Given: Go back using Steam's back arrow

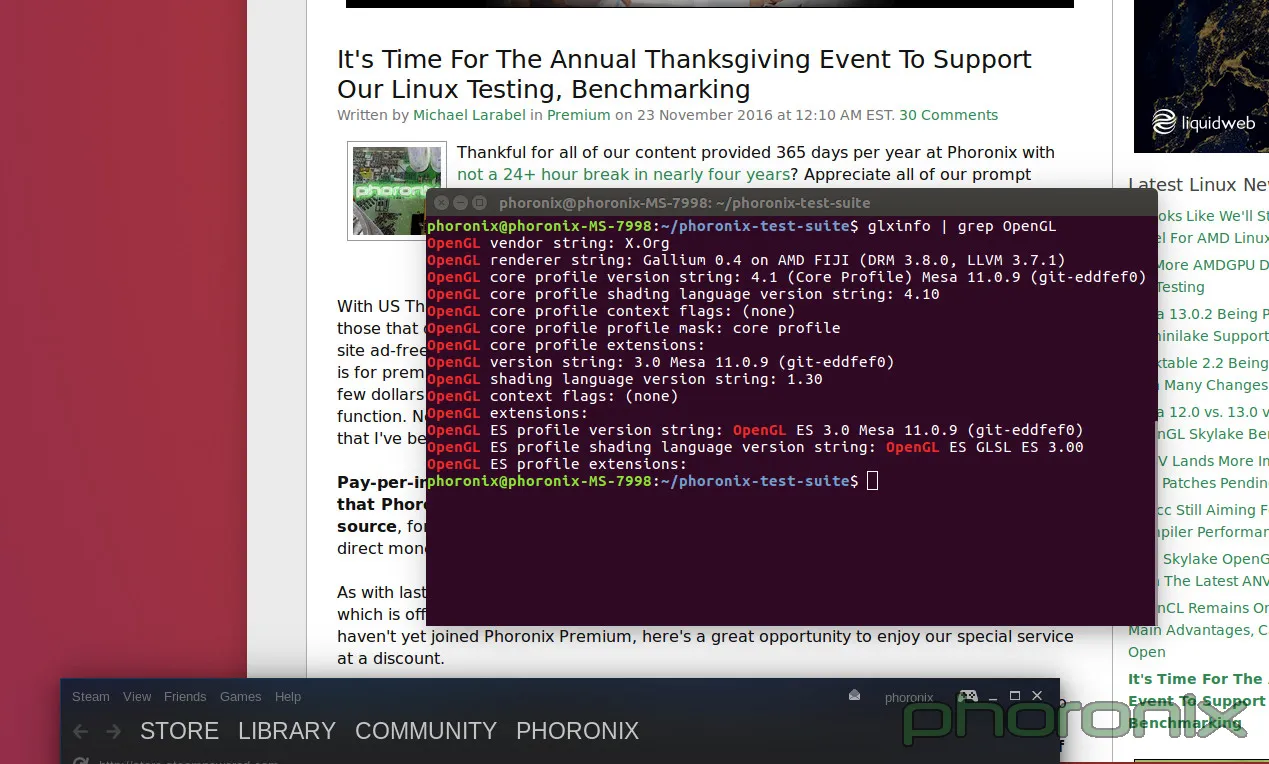Looking at the screenshot, I should coord(81,732).
